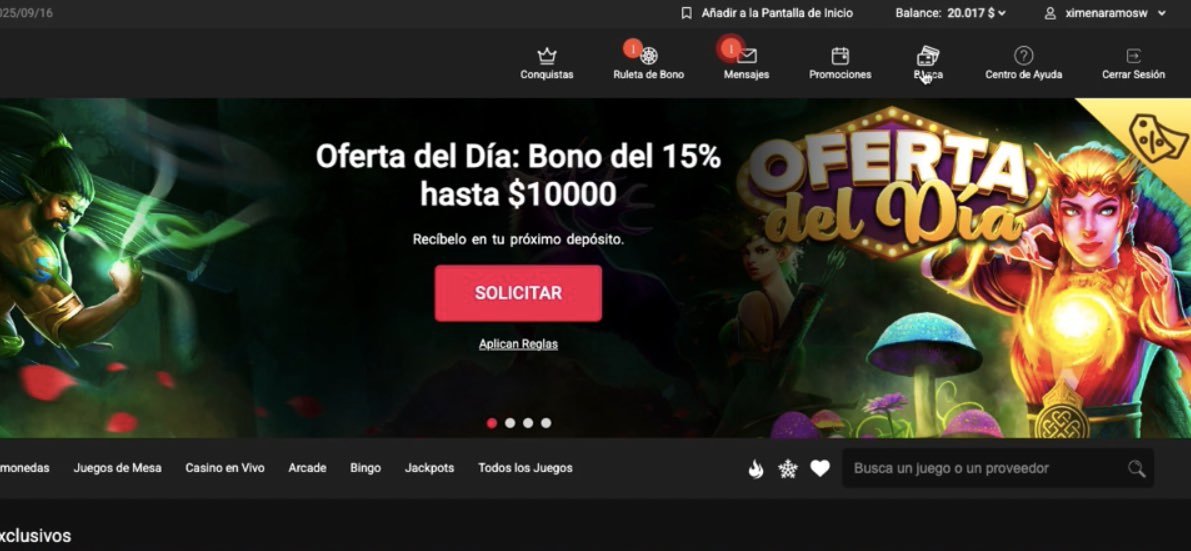Select the first carousel slide dot

click(x=491, y=423)
